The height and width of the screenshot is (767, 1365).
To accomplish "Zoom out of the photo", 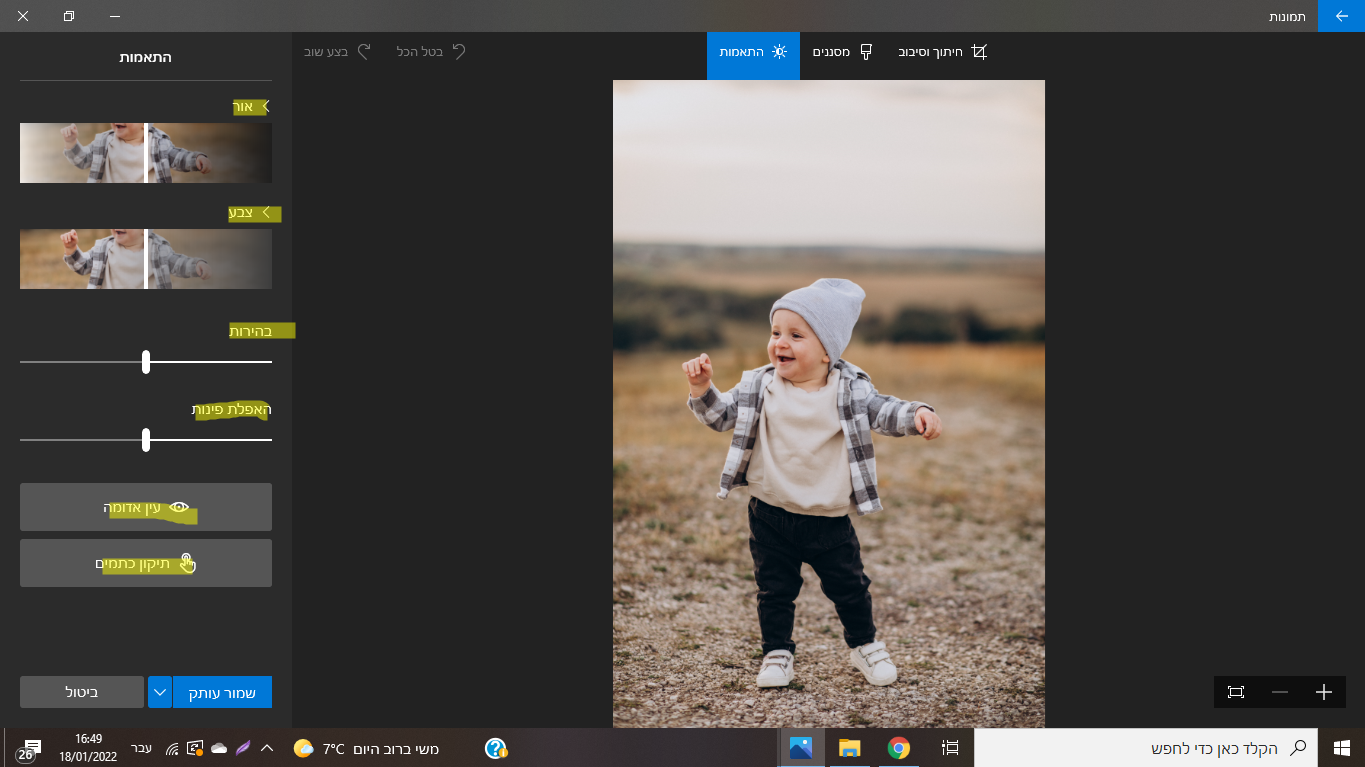I will coord(1280,692).
